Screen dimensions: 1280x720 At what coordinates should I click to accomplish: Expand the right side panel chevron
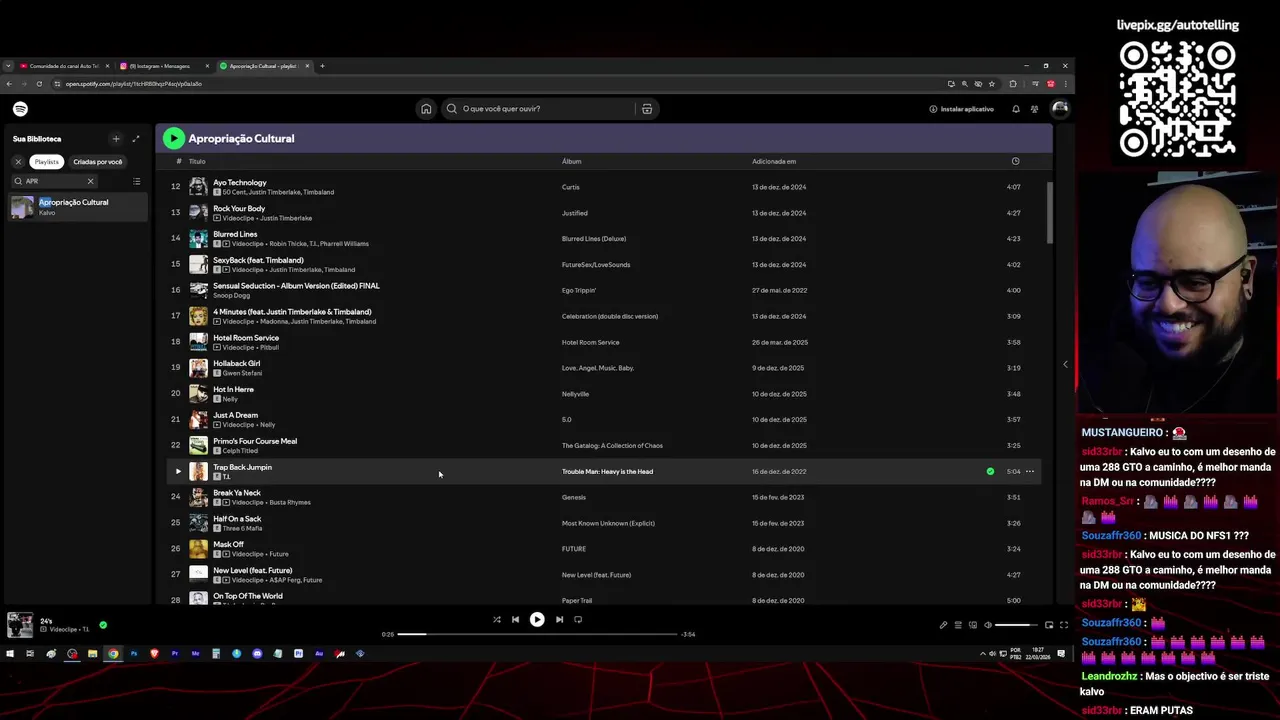point(1065,364)
